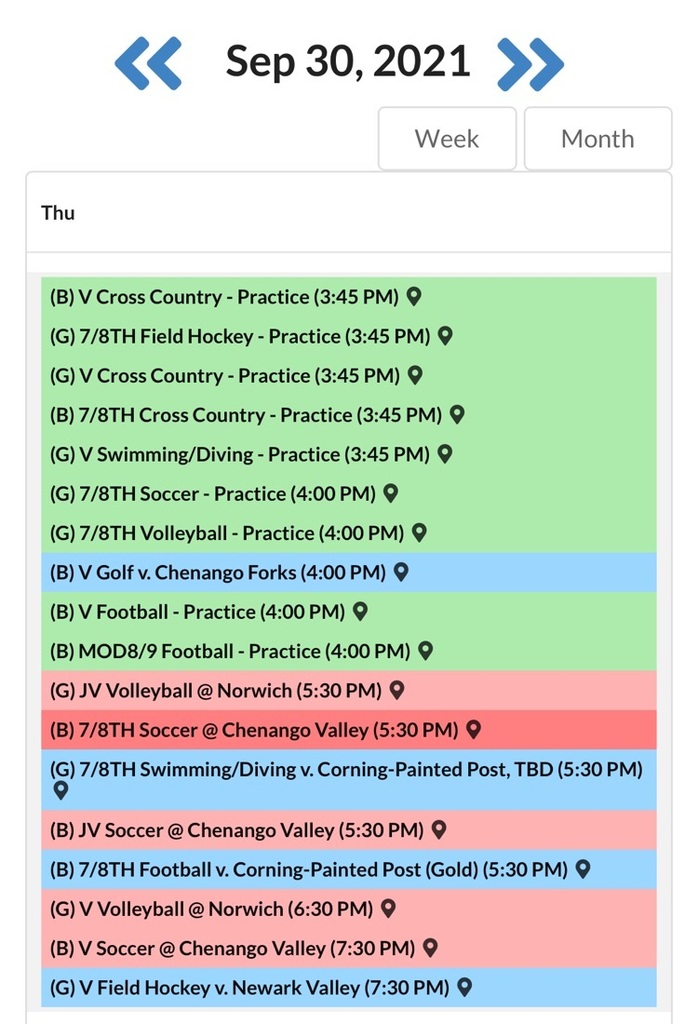Click location pin beside JV Volleyball @ Norwich
Image resolution: width=698 pixels, height=1024 pixels.
397,690
